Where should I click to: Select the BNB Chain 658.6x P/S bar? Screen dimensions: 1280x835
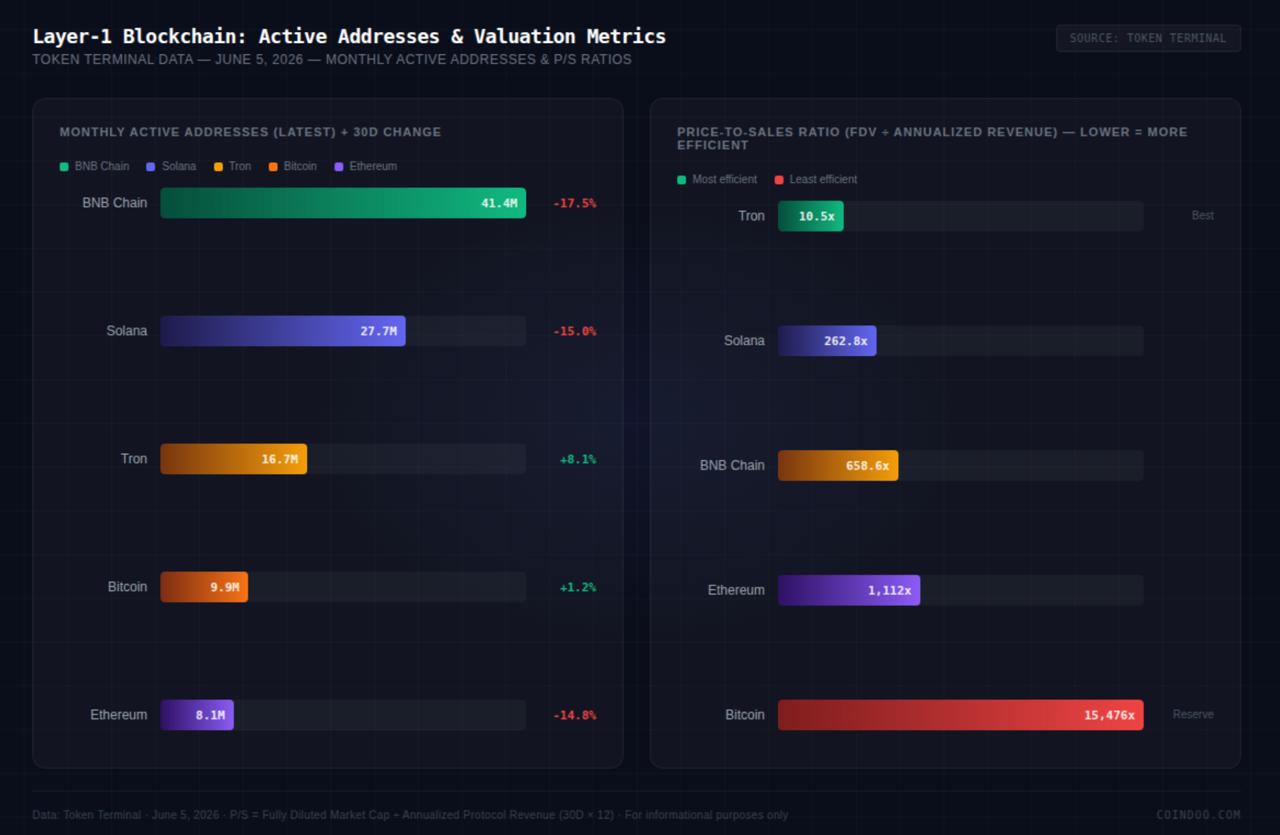(838, 465)
